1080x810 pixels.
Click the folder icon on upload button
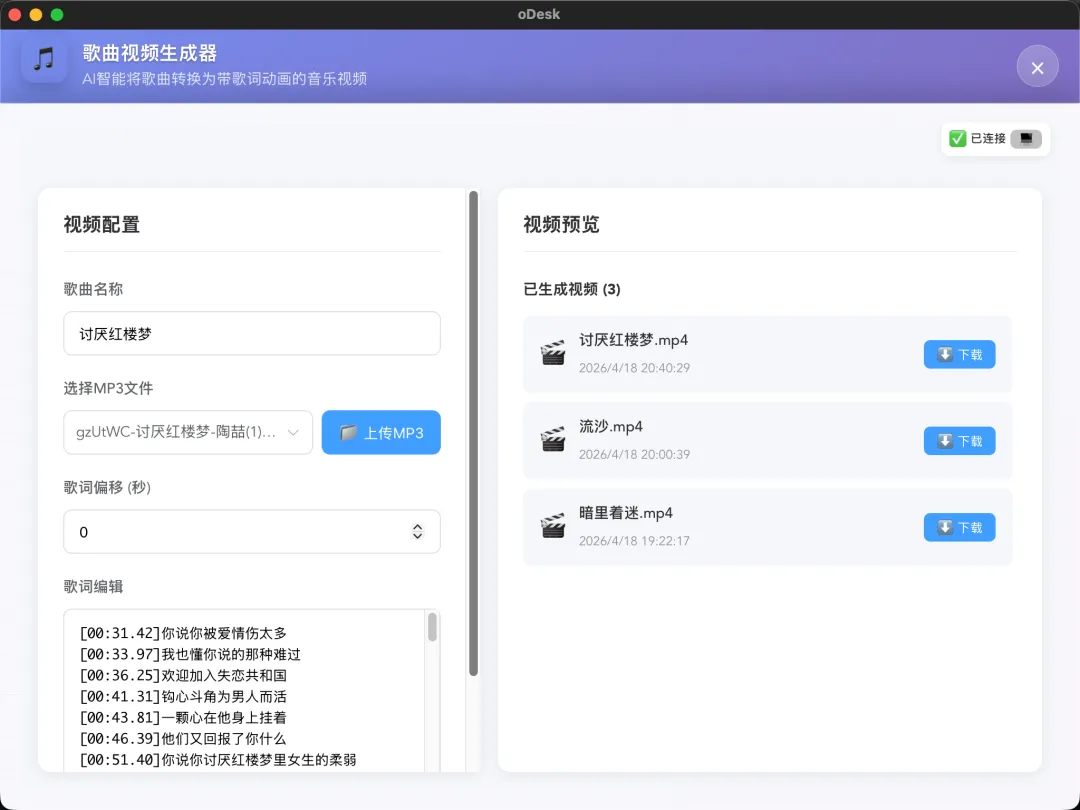pos(349,433)
